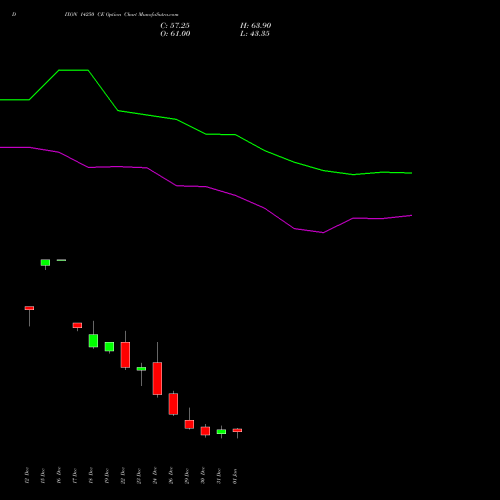Select the 01 Jan date label
The height and width of the screenshot is (500, 500).
(x=235, y=476)
